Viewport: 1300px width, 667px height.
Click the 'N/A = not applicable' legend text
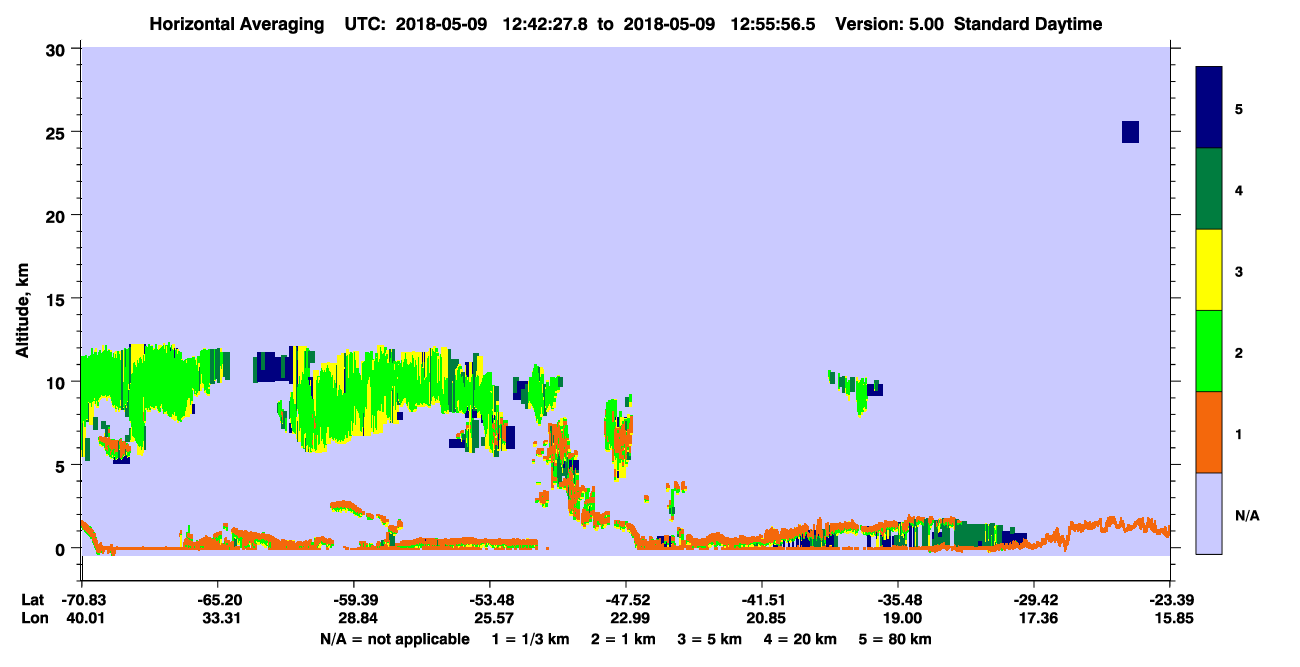point(394,639)
